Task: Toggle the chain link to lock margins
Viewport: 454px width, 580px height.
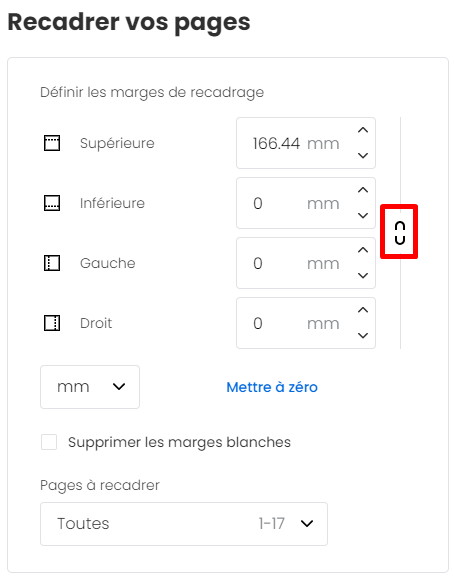Action: coord(400,233)
